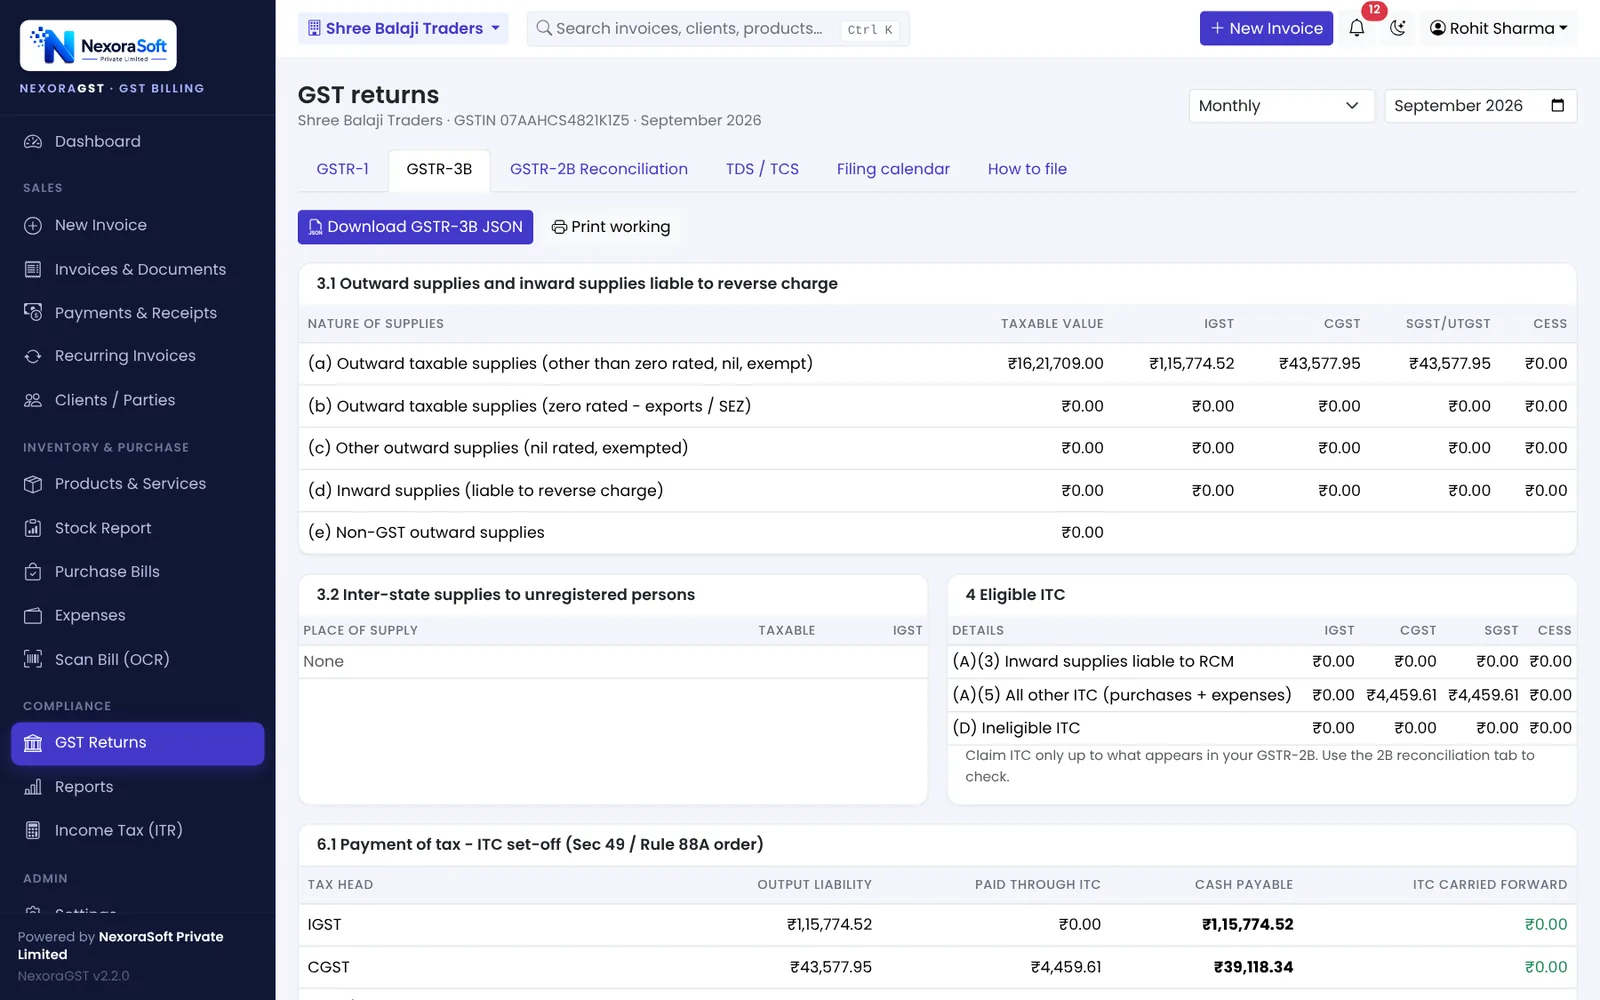Click GST Returns bank icon

(x=33, y=743)
